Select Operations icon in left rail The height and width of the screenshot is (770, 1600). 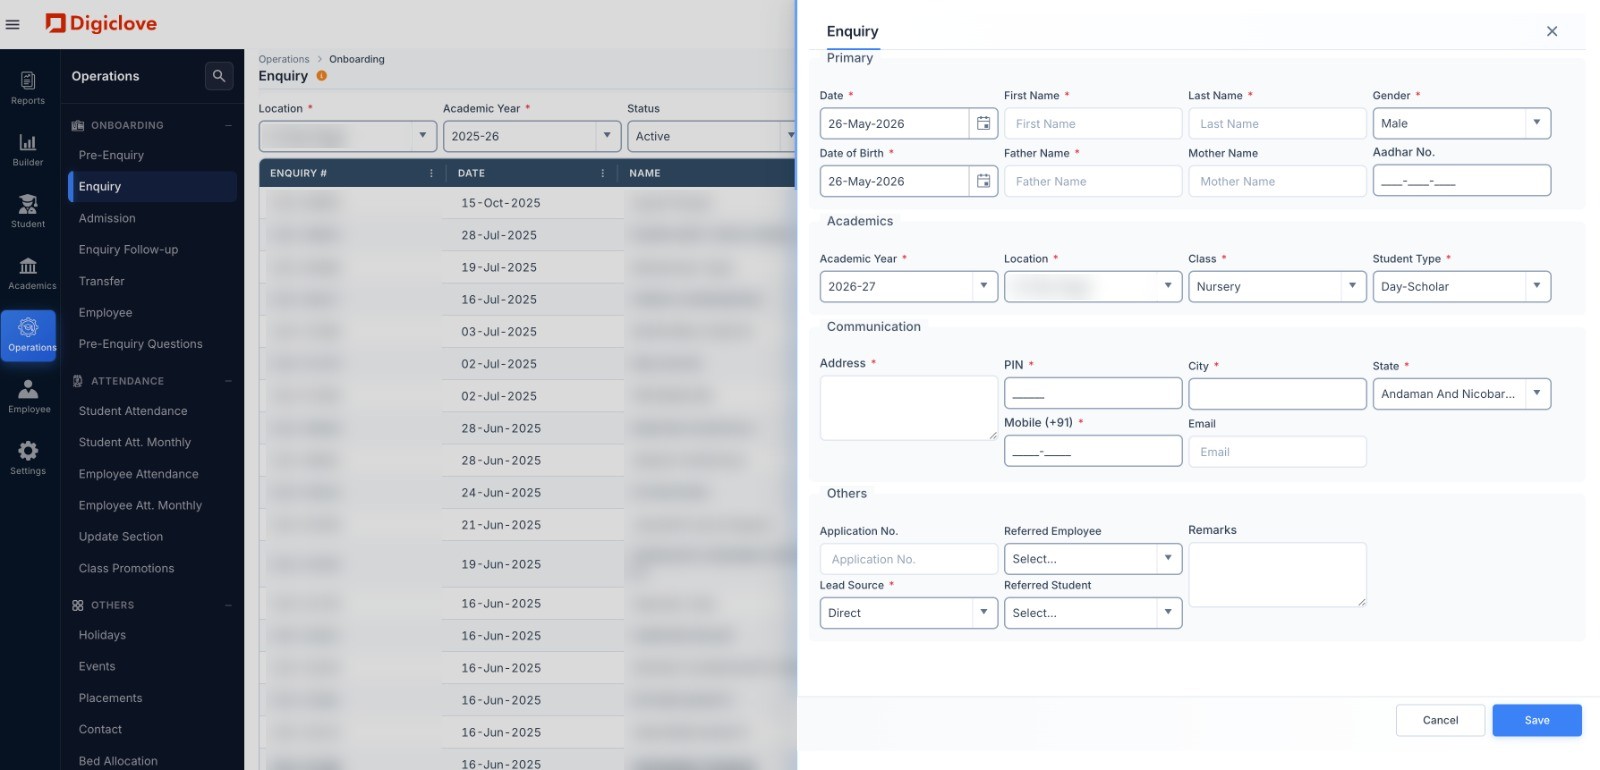[x=28, y=335]
